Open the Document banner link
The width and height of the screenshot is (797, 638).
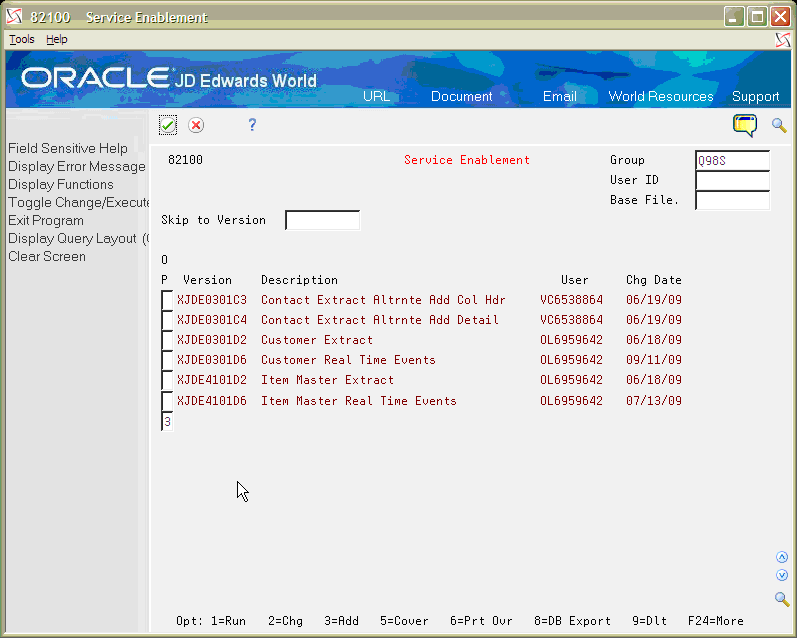pos(462,96)
